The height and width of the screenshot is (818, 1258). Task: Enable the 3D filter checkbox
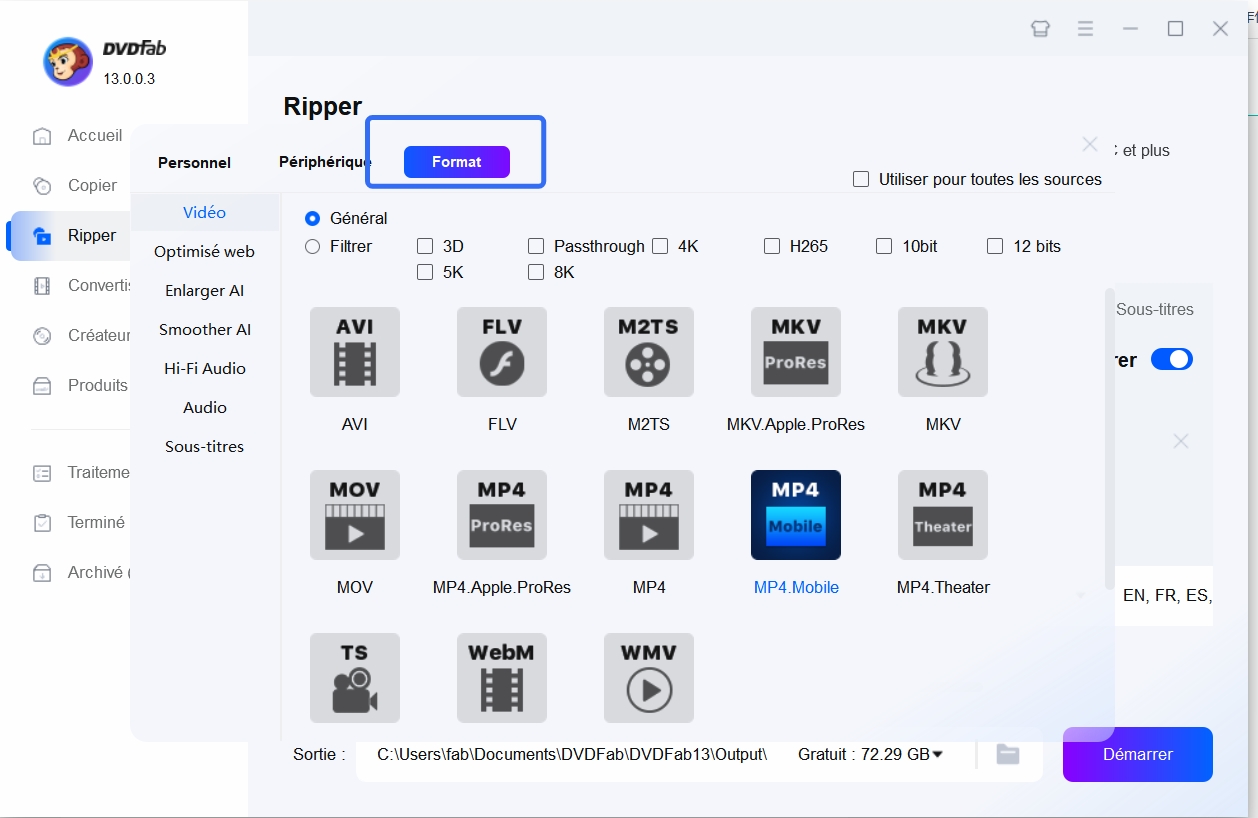click(425, 246)
